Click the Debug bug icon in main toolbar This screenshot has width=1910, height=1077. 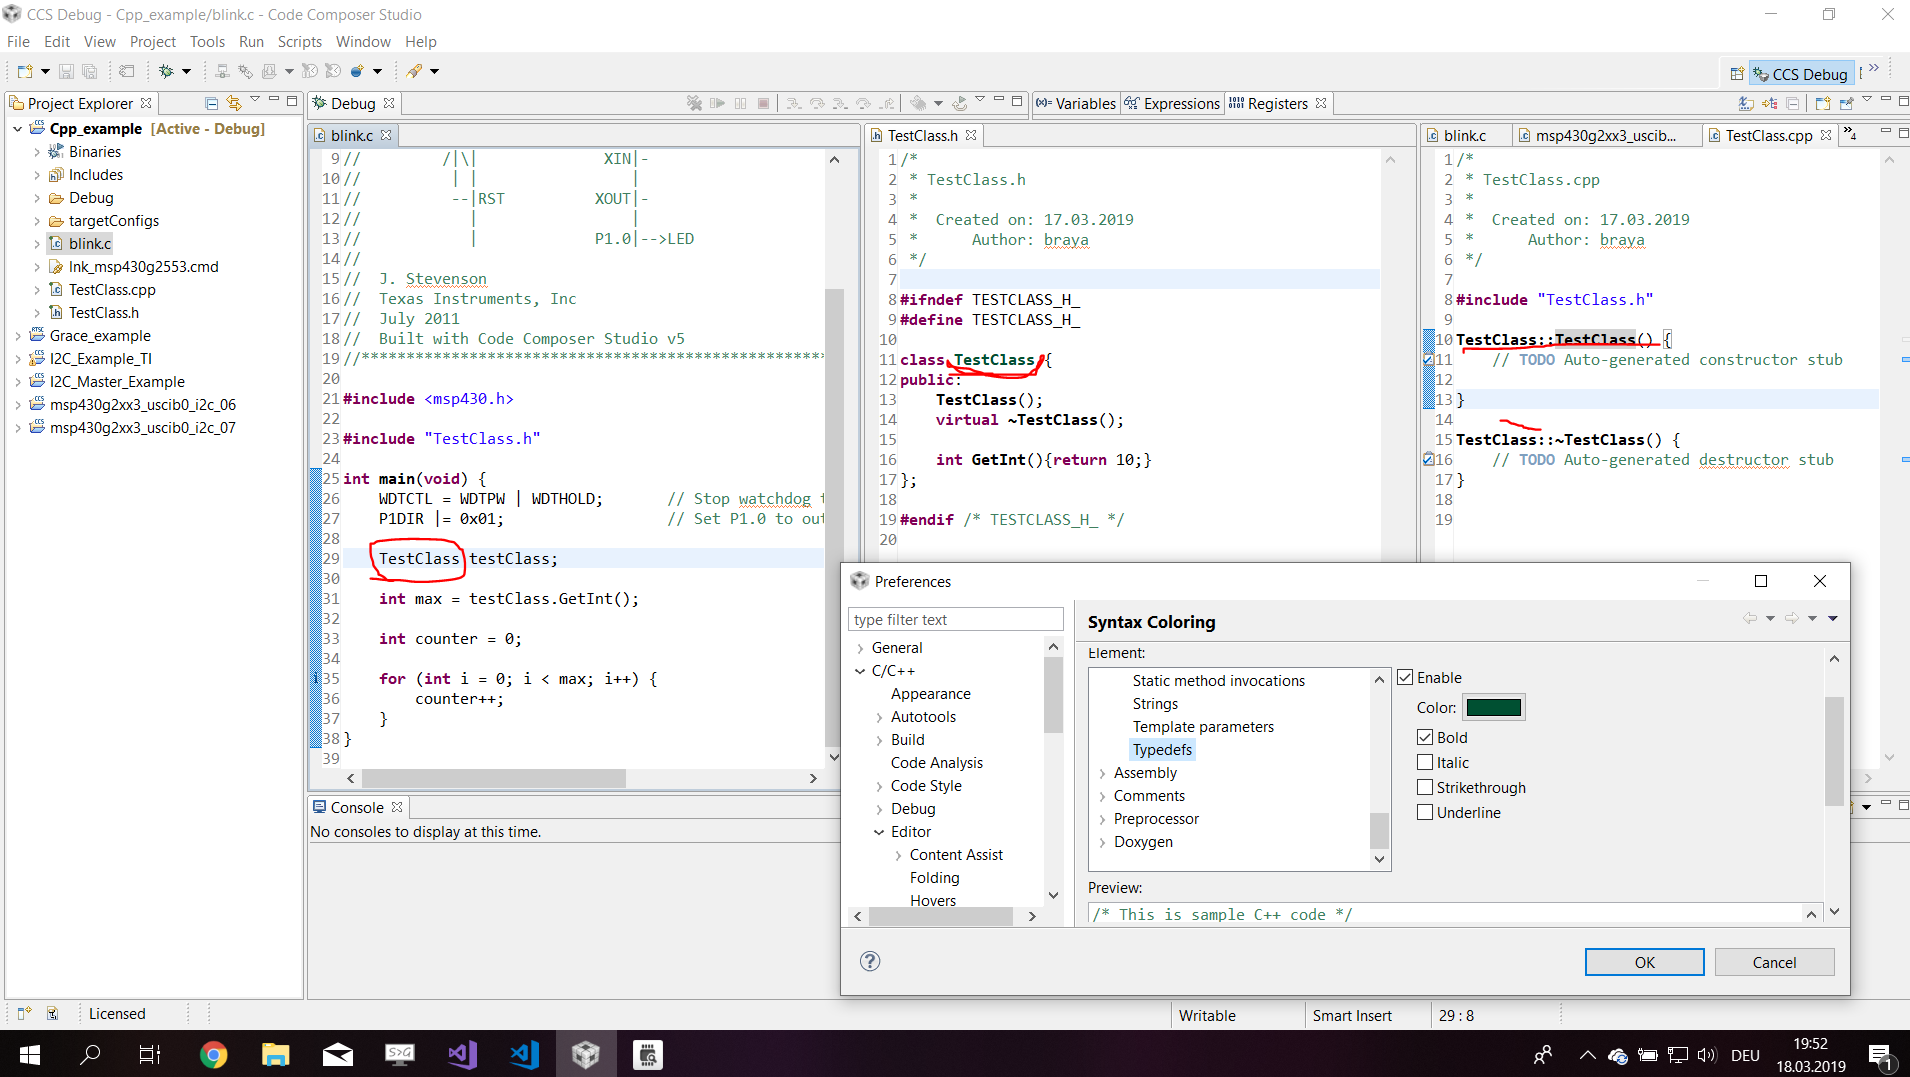167,71
